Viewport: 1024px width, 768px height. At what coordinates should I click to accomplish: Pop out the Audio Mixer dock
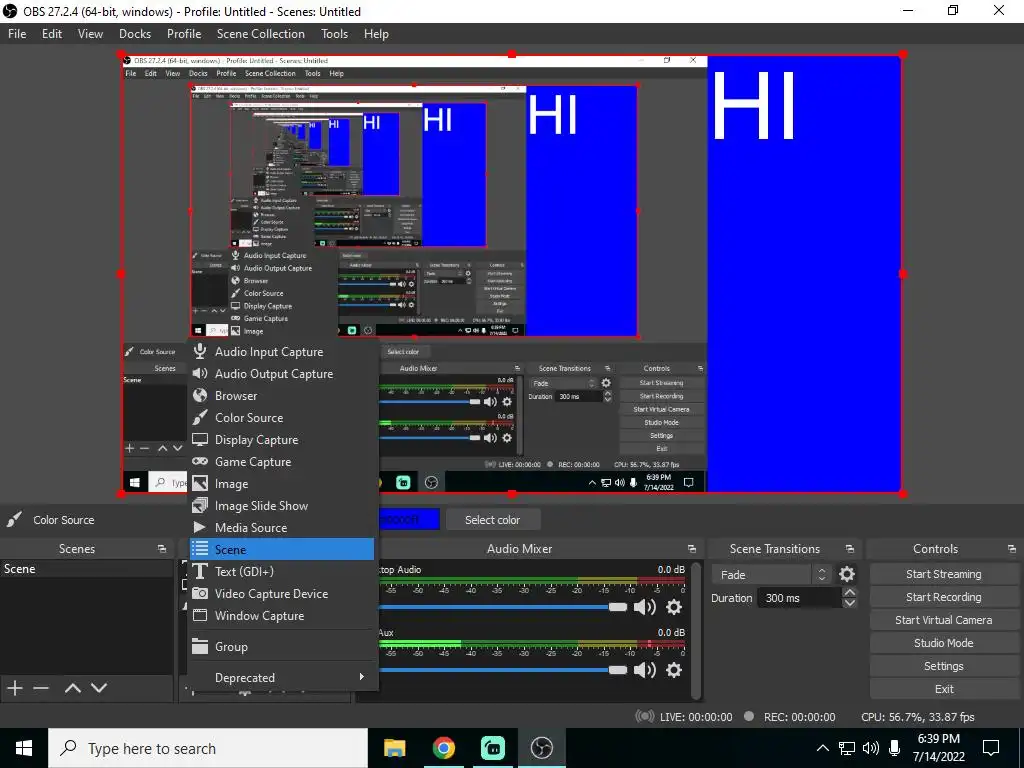[x=692, y=549]
